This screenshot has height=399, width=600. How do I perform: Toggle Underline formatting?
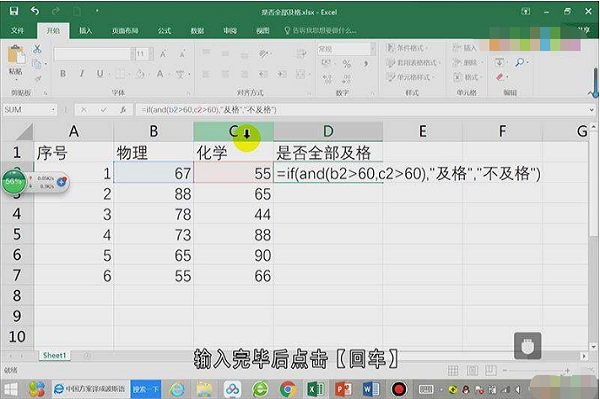pos(99,73)
